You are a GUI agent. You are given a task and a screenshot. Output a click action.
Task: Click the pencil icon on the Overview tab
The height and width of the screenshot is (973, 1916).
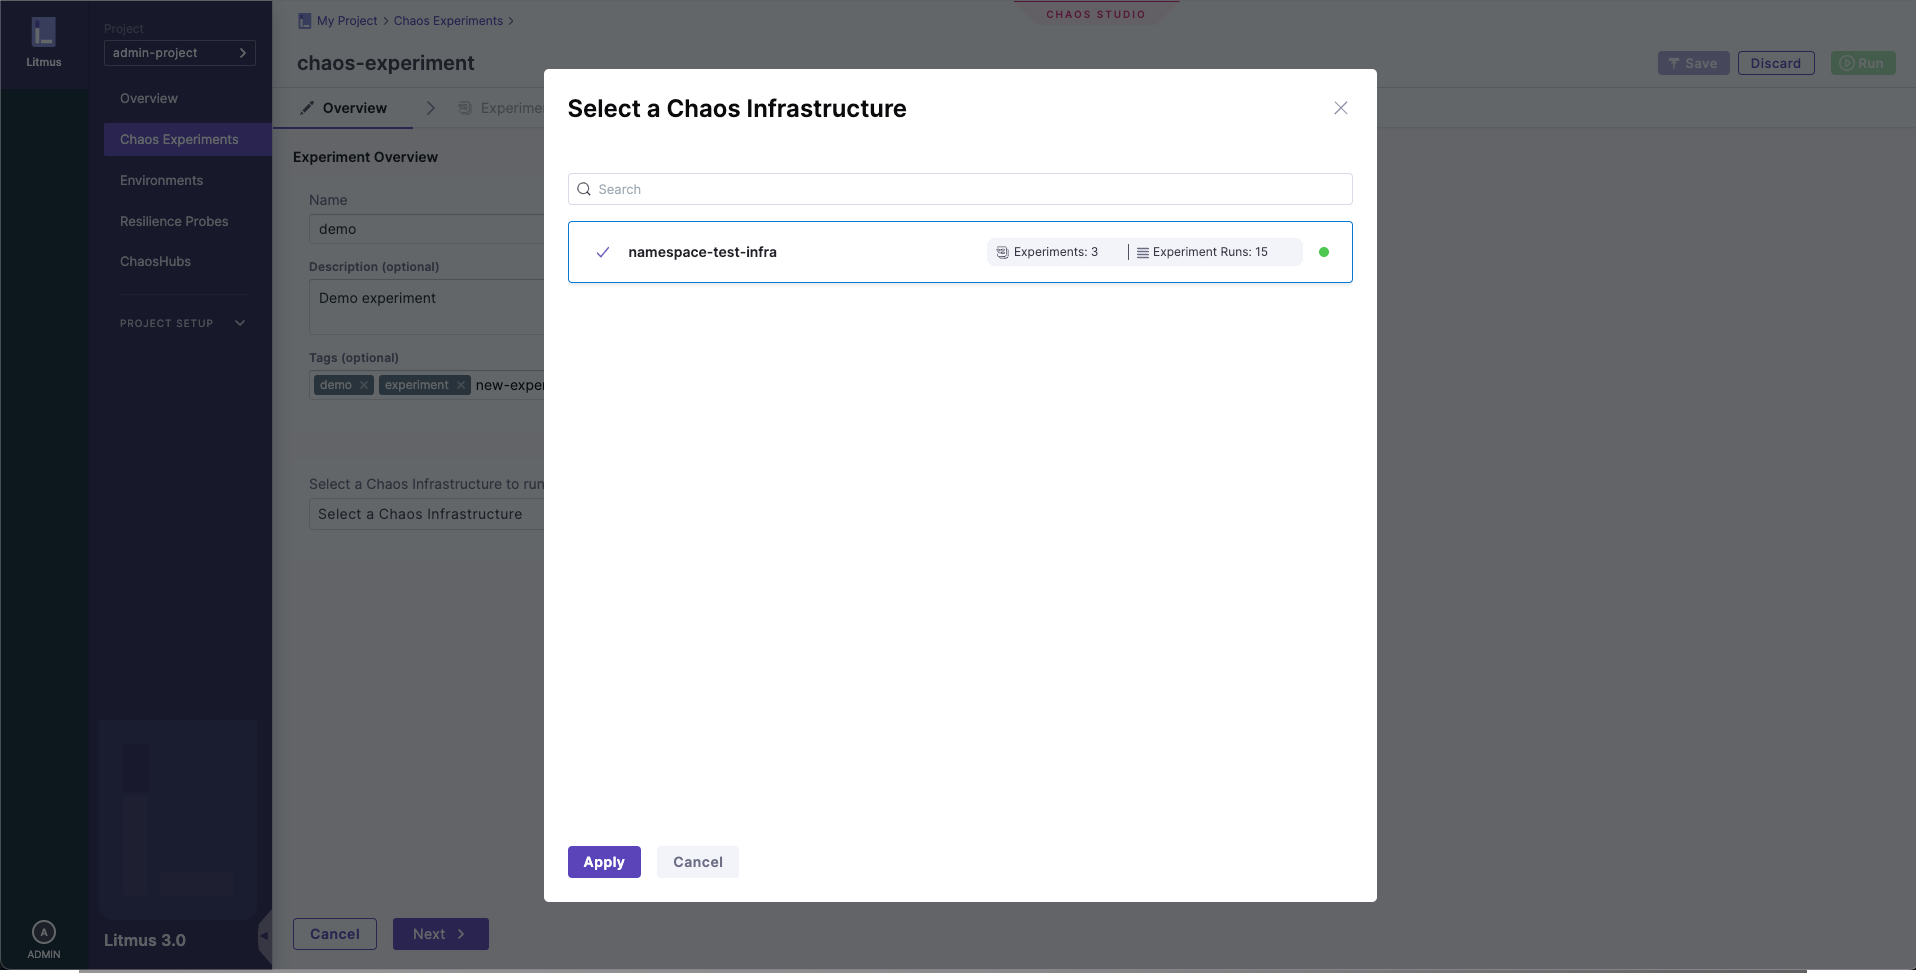pos(307,108)
